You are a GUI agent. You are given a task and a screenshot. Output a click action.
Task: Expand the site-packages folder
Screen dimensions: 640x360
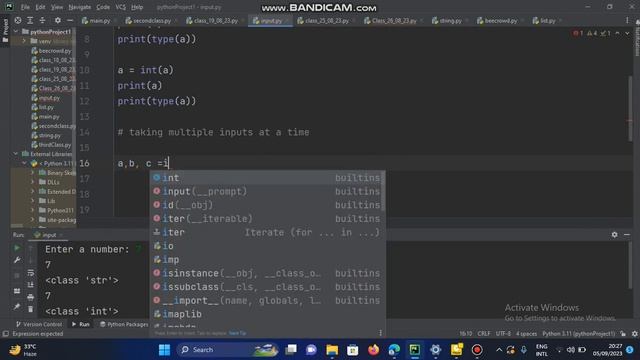(x=33, y=220)
